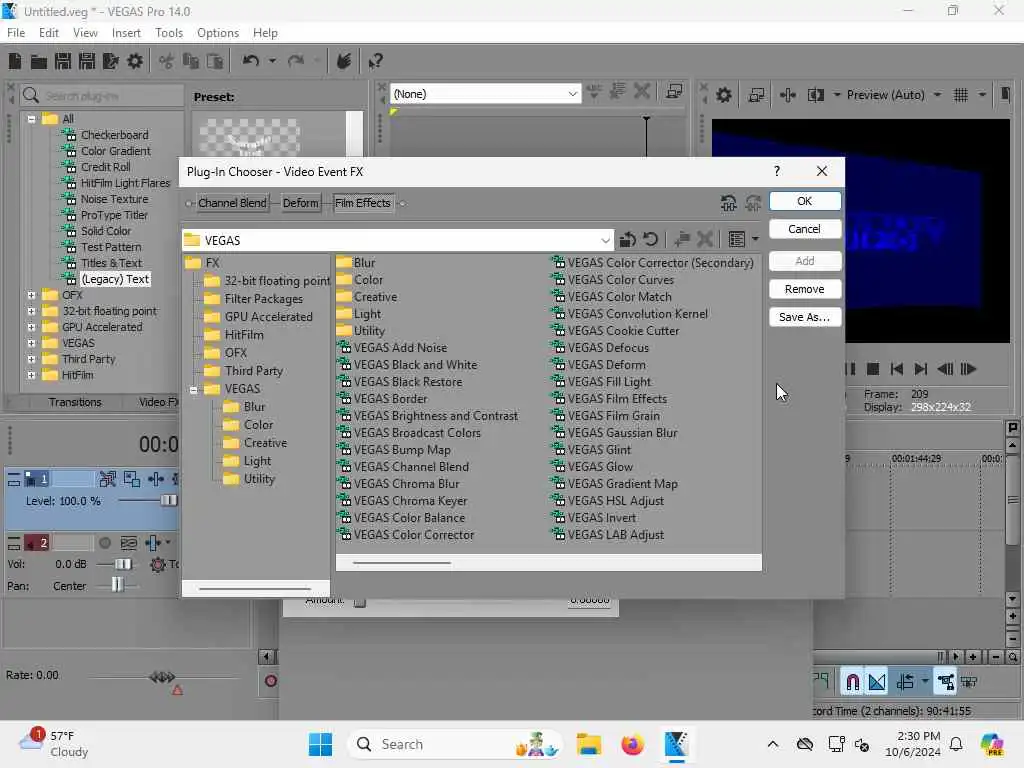This screenshot has width=1024, height=768.
Task: Select VEGAS Invert plug-in
Action: point(594,517)
